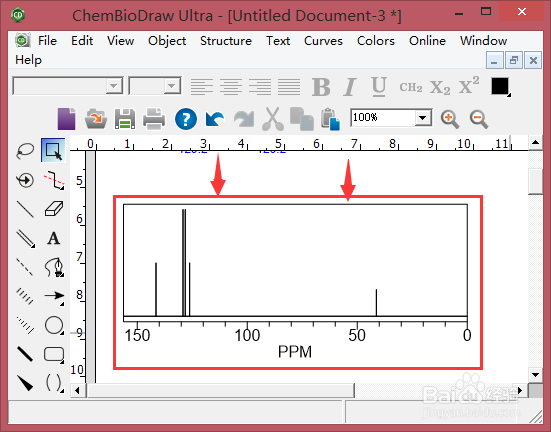
Task: Click the vertical scrollbar down arrow
Action: (535, 375)
